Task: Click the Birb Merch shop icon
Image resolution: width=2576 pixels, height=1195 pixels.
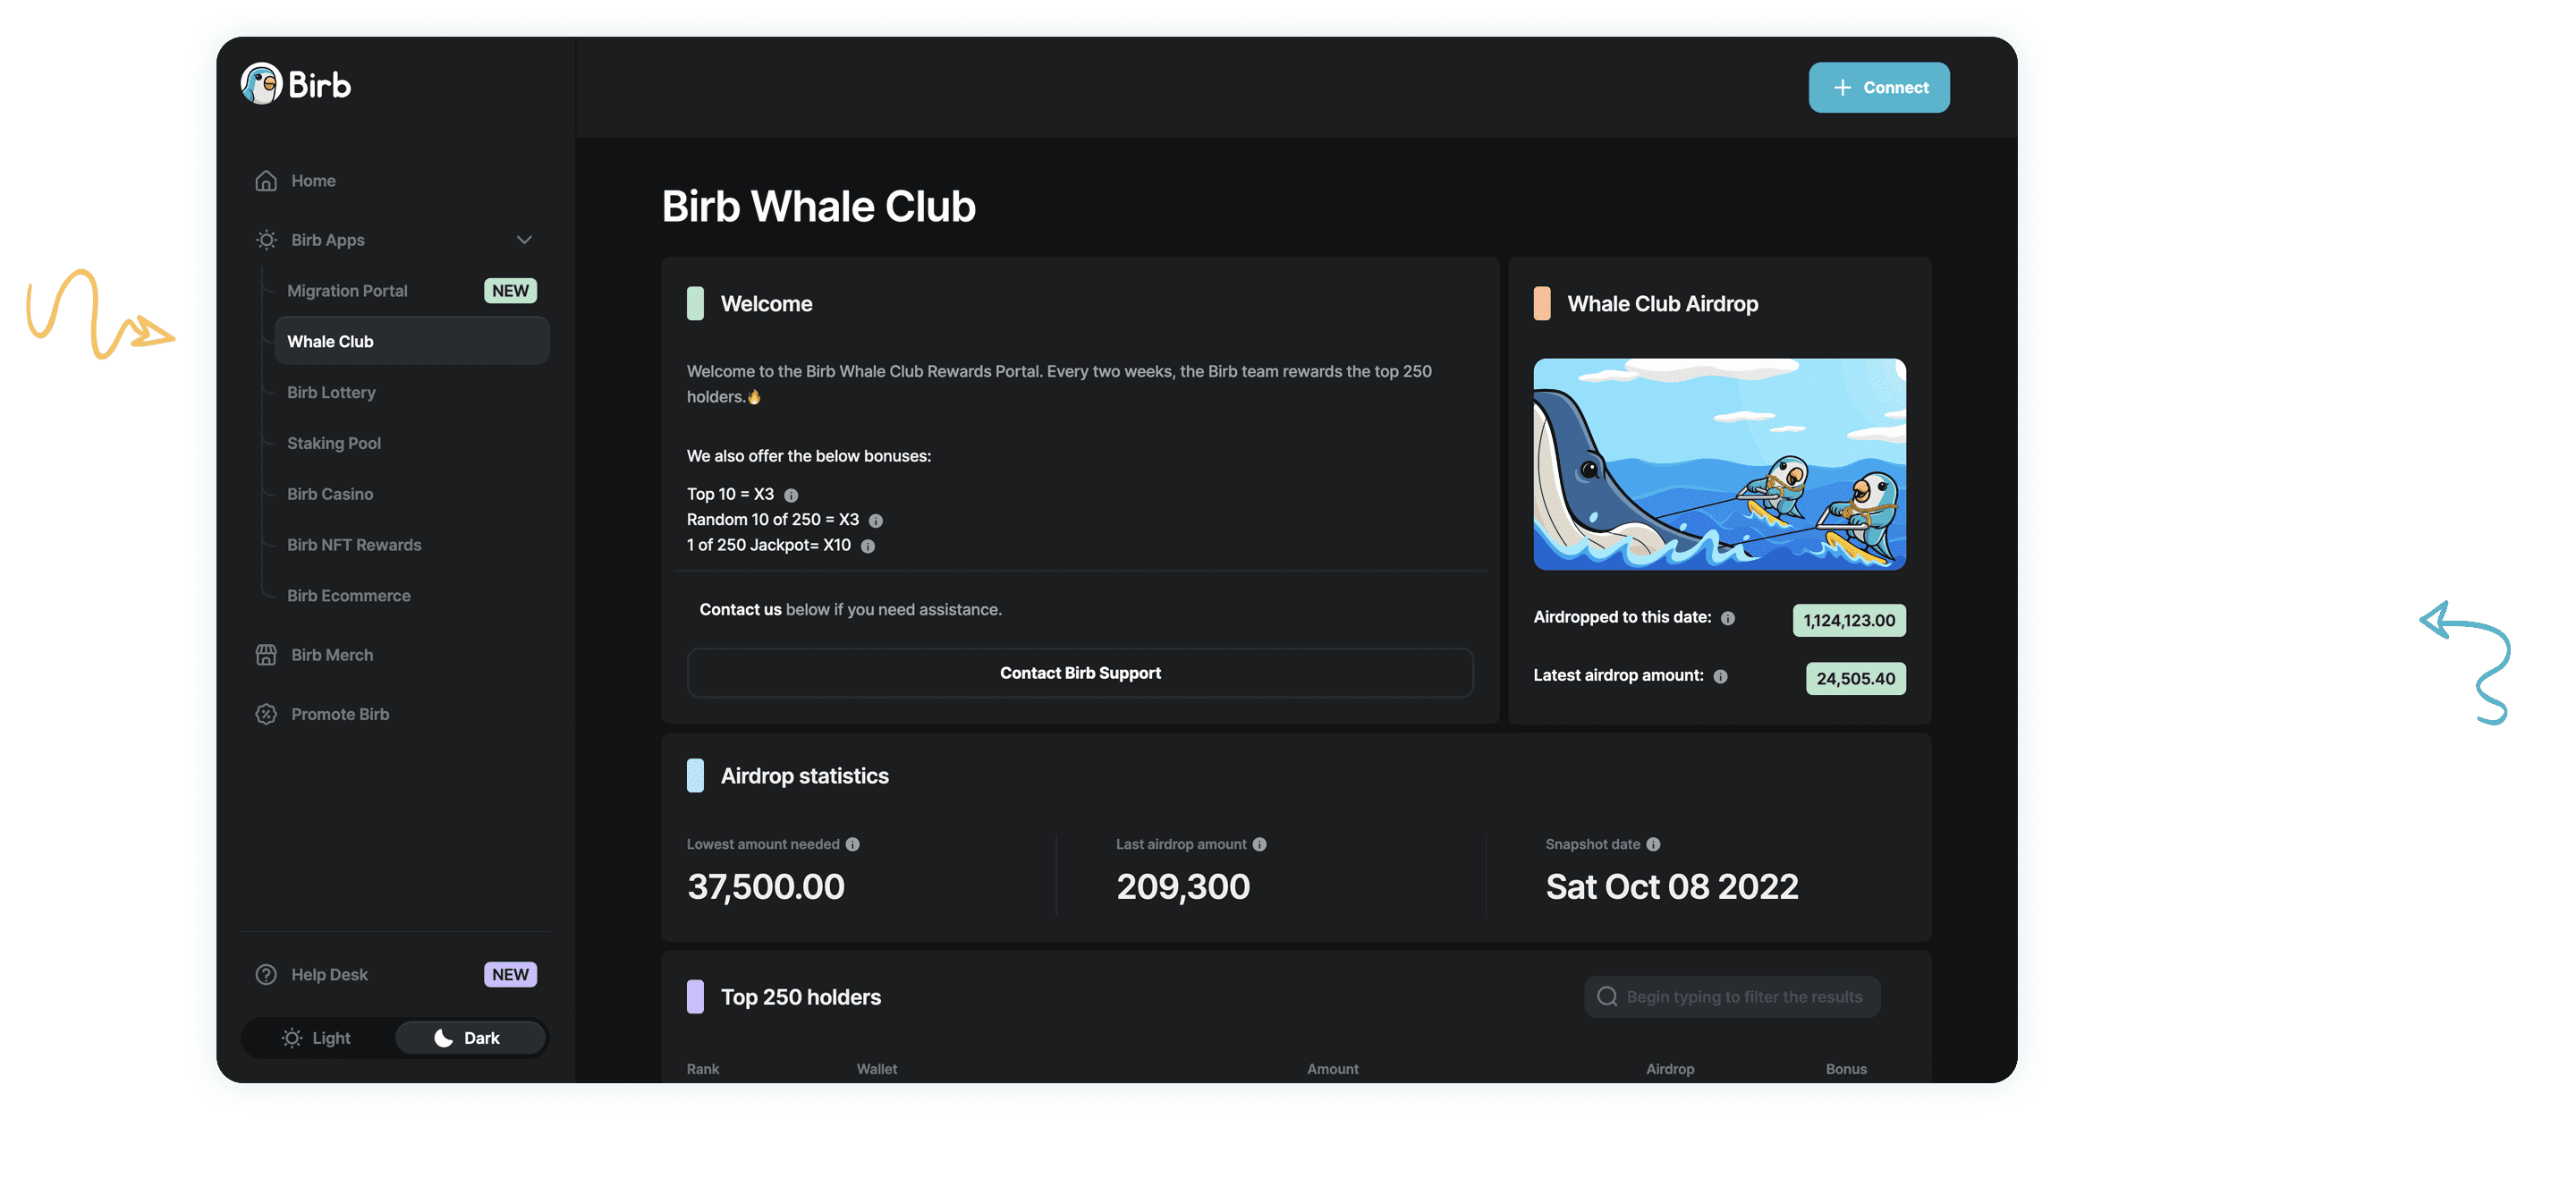Action: [266, 655]
